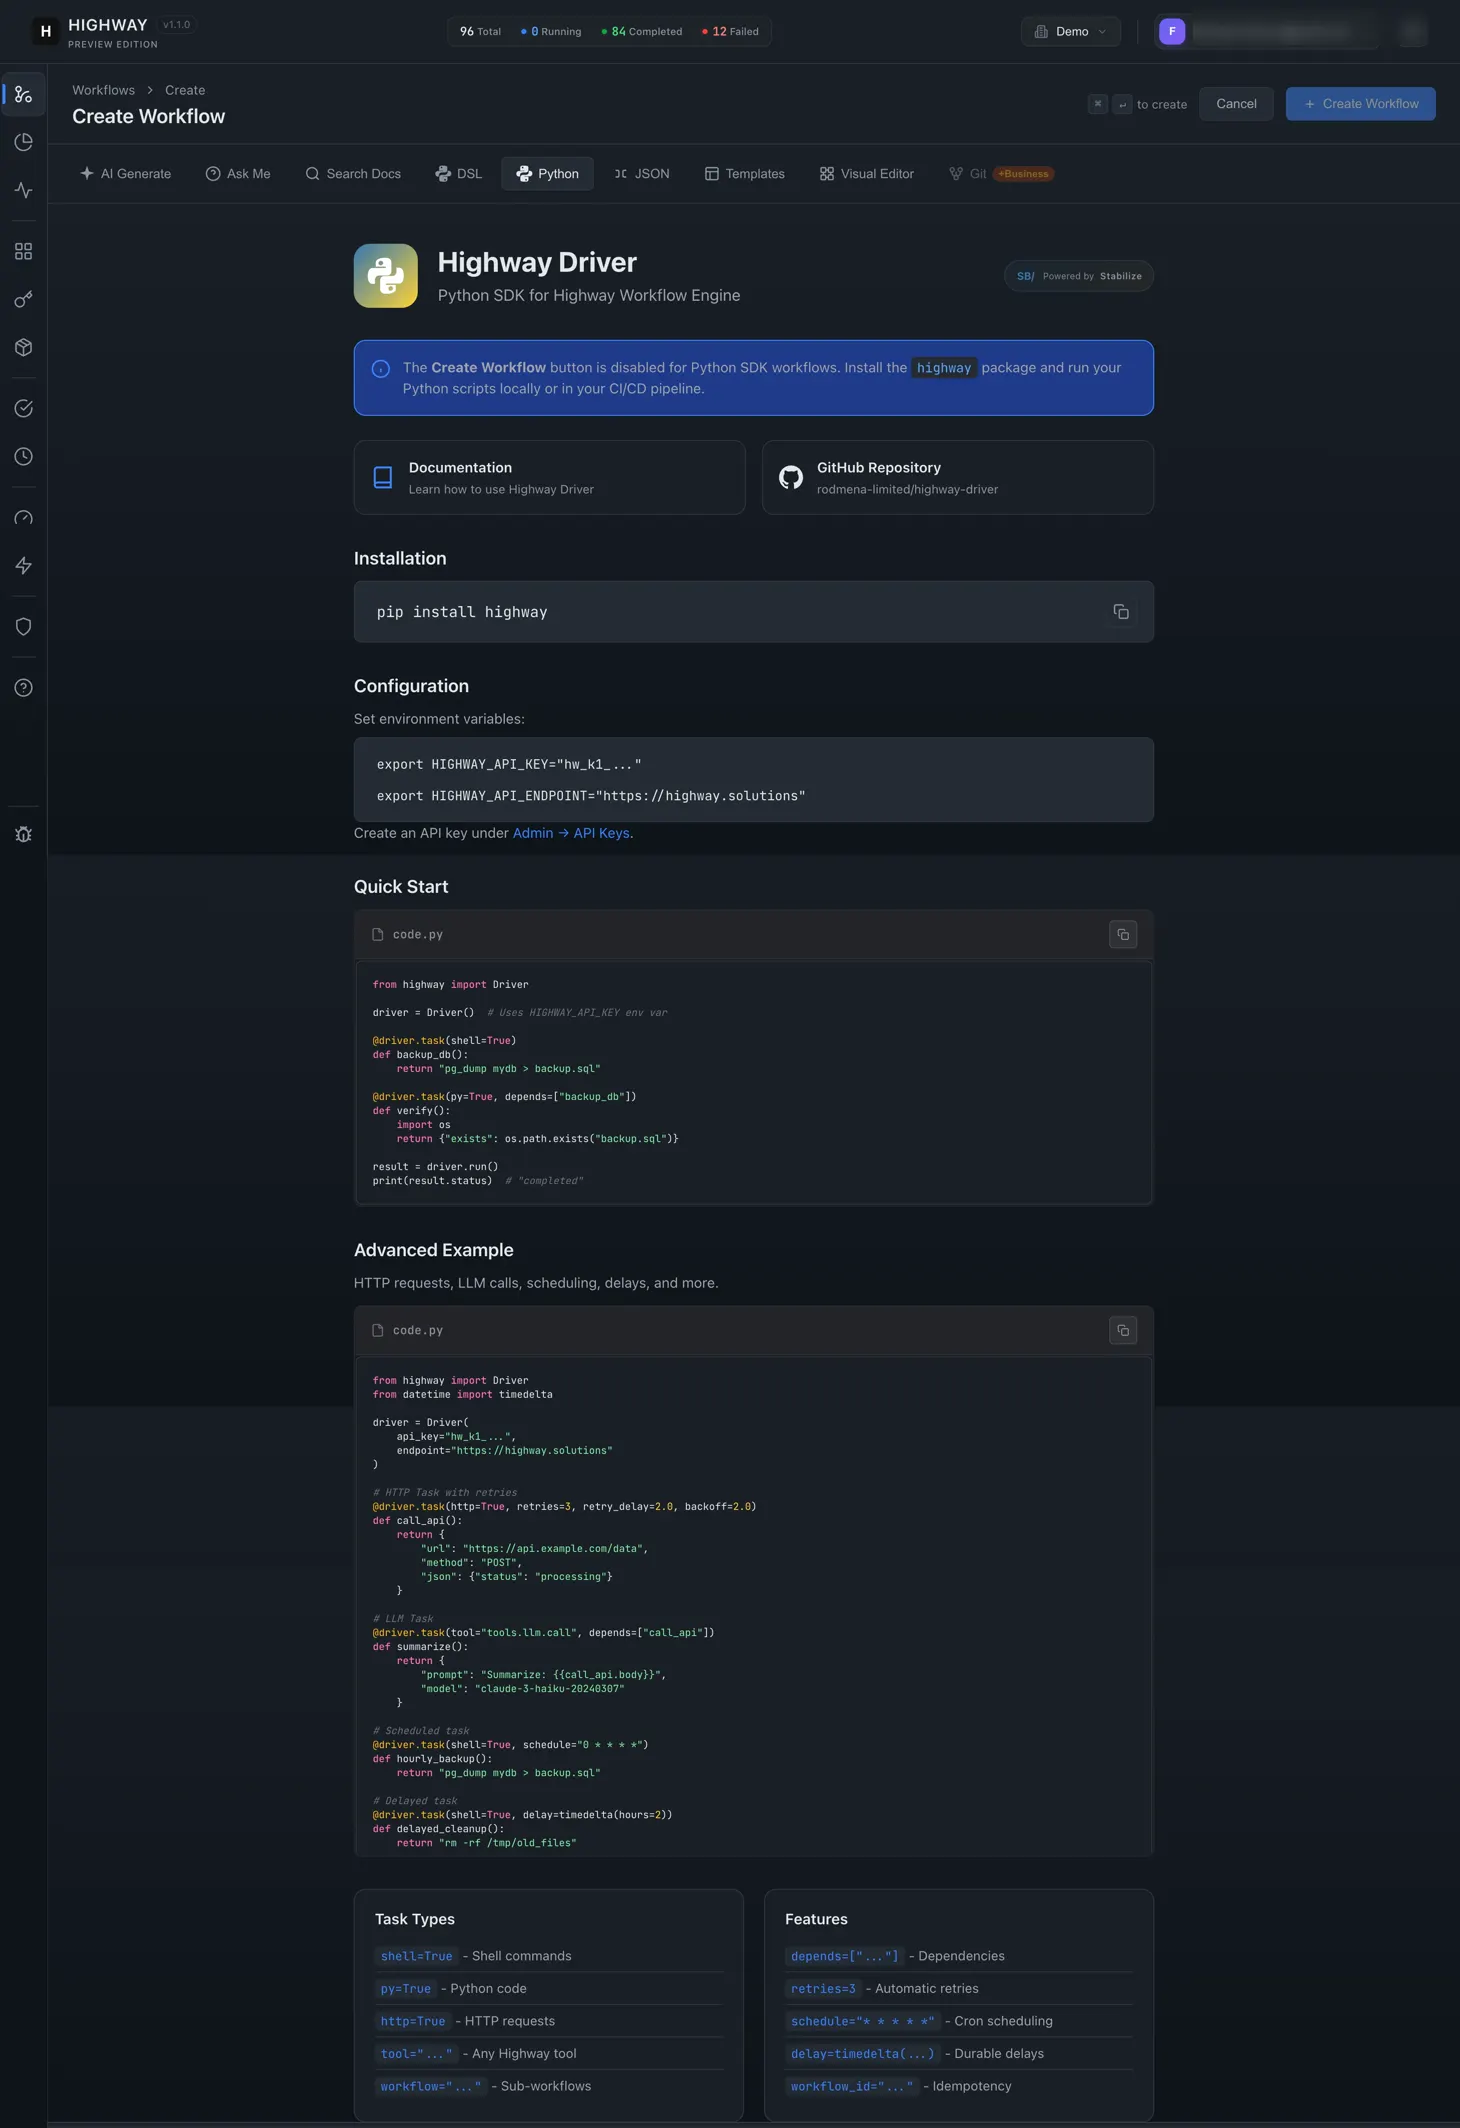Click the v1.1.0 version badge

[177, 25]
